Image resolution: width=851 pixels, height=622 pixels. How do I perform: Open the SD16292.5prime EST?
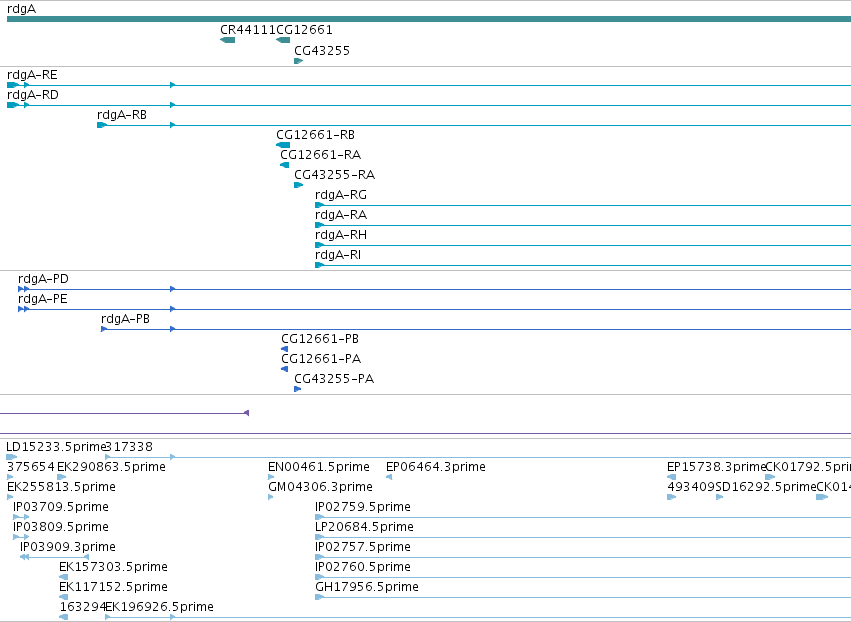click(x=720, y=497)
